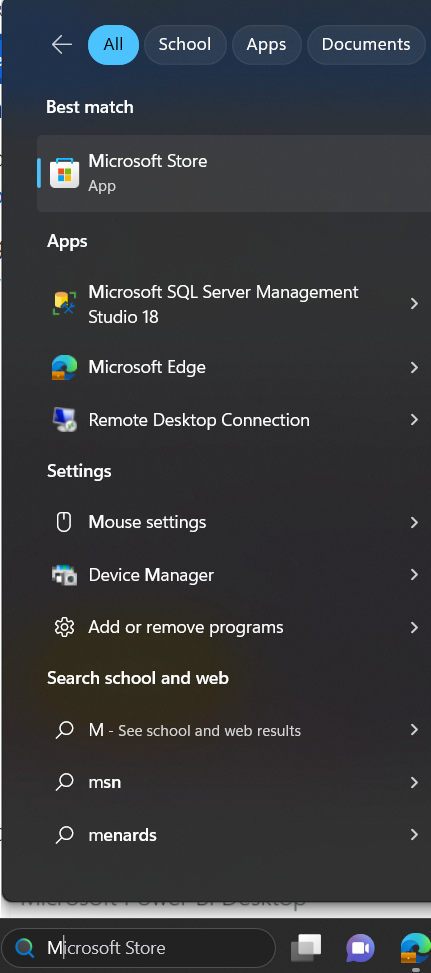The image size is (431, 973).
Task: Open the Teams chat taskbar icon
Action: (360, 948)
